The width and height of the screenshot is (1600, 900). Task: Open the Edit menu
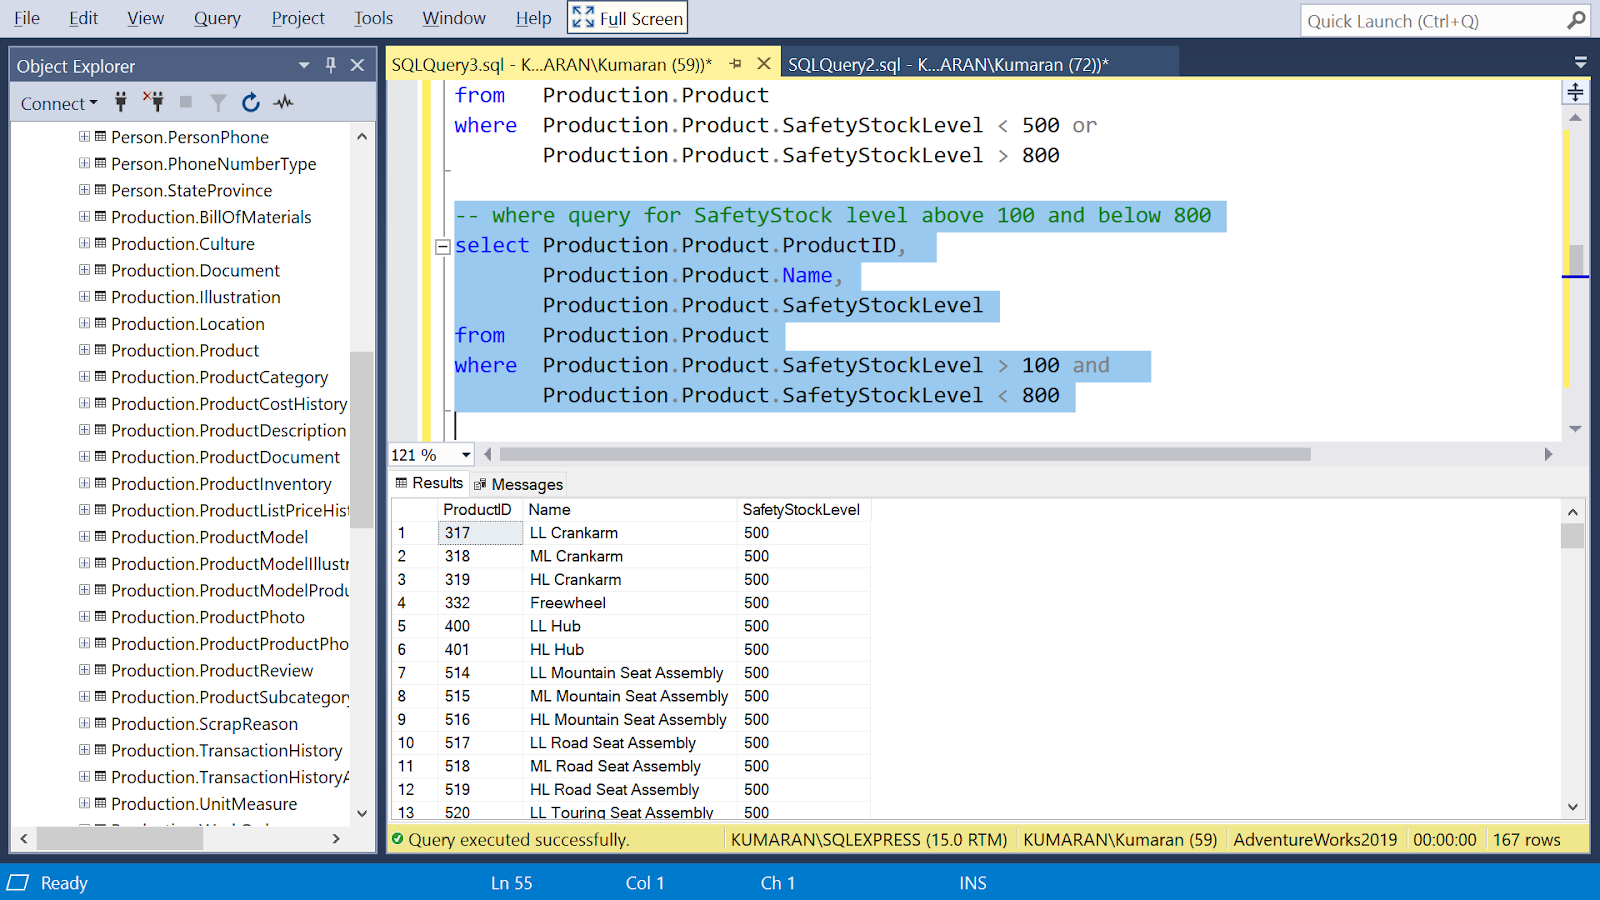[x=83, y=18]
